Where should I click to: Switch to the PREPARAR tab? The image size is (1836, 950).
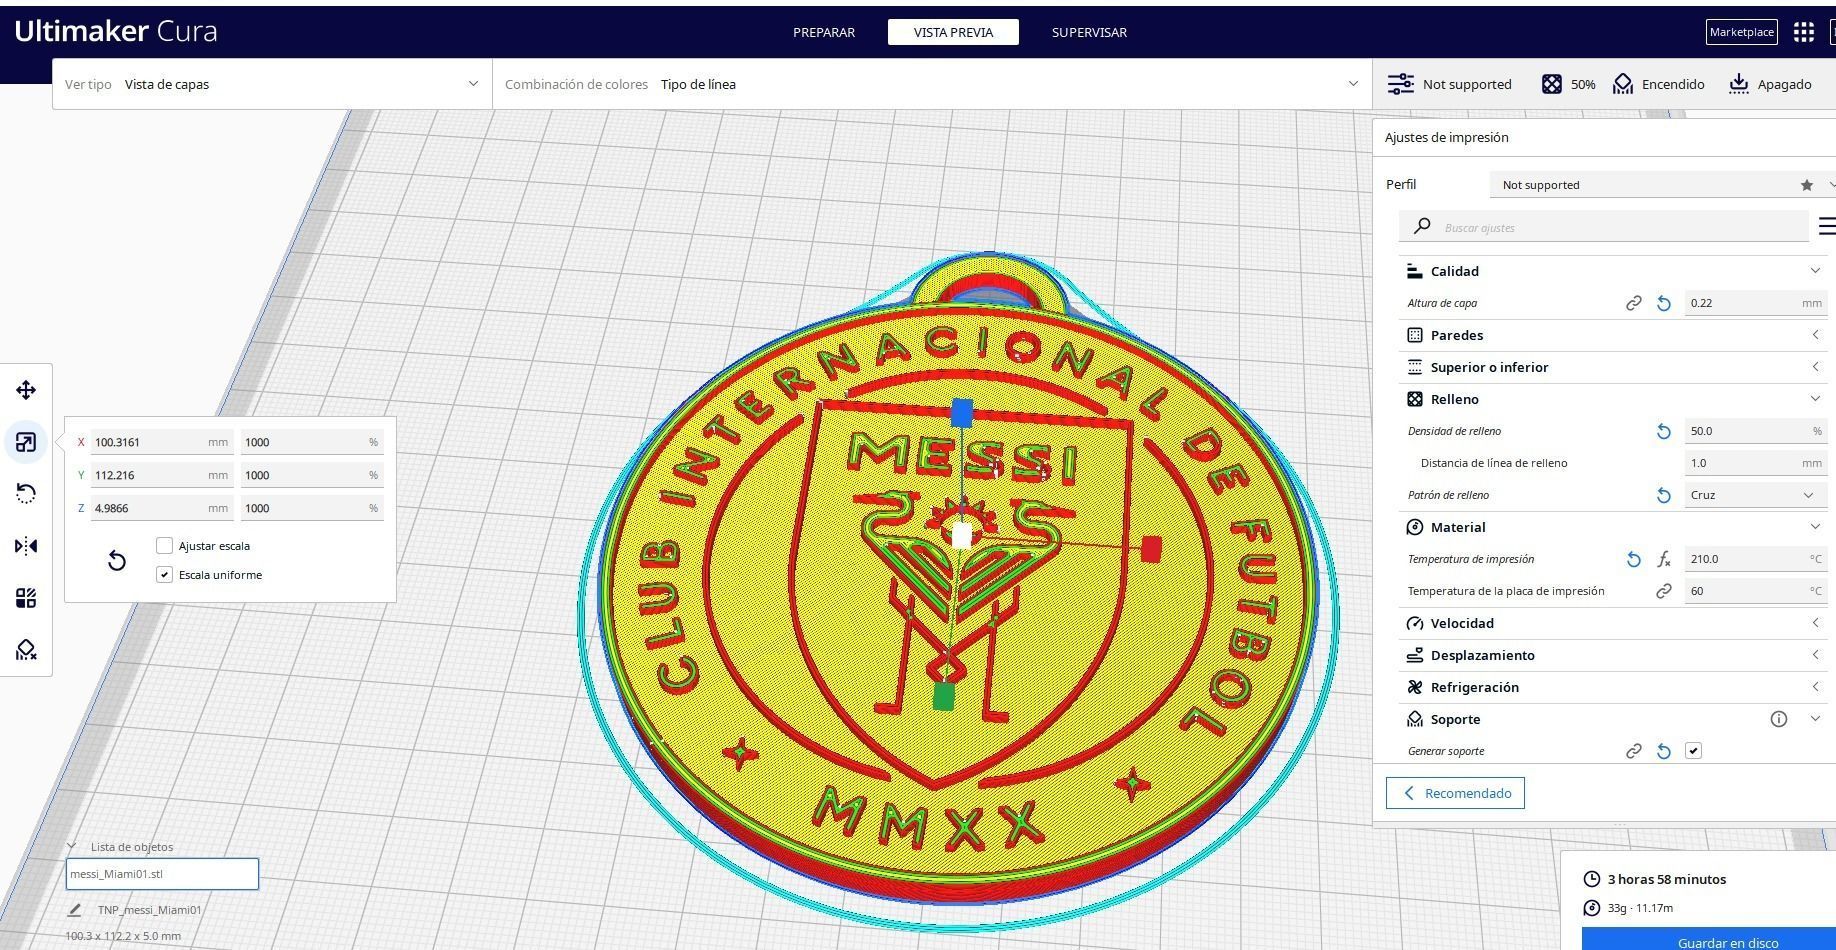(x=824, y=32)
